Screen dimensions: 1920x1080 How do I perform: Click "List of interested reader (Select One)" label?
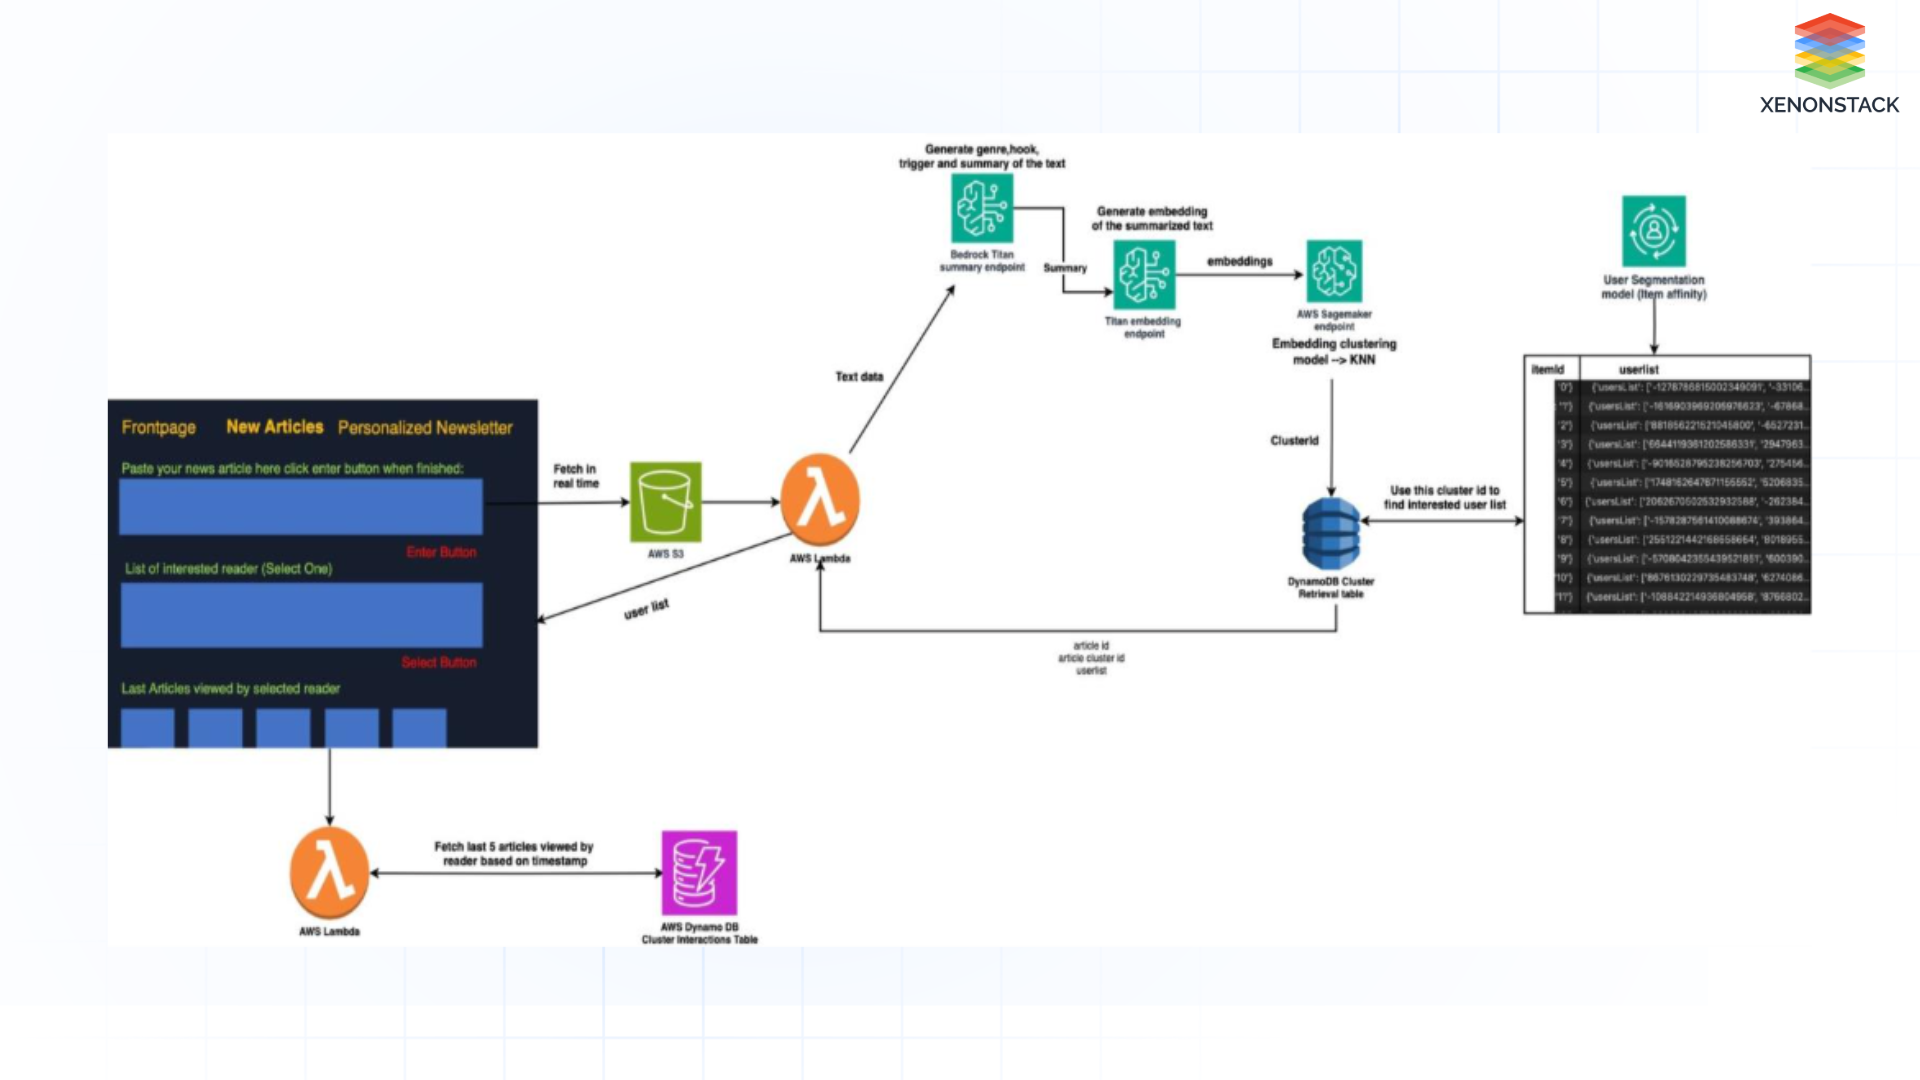click(x=229, y=568)
